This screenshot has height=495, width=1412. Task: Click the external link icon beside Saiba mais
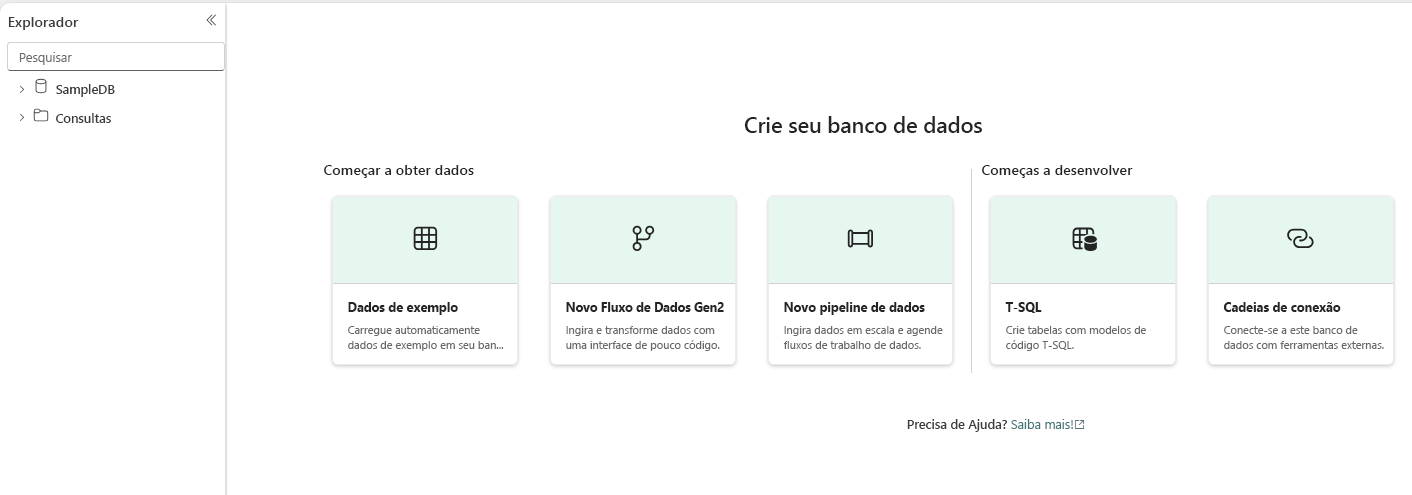coord(1079,425)
